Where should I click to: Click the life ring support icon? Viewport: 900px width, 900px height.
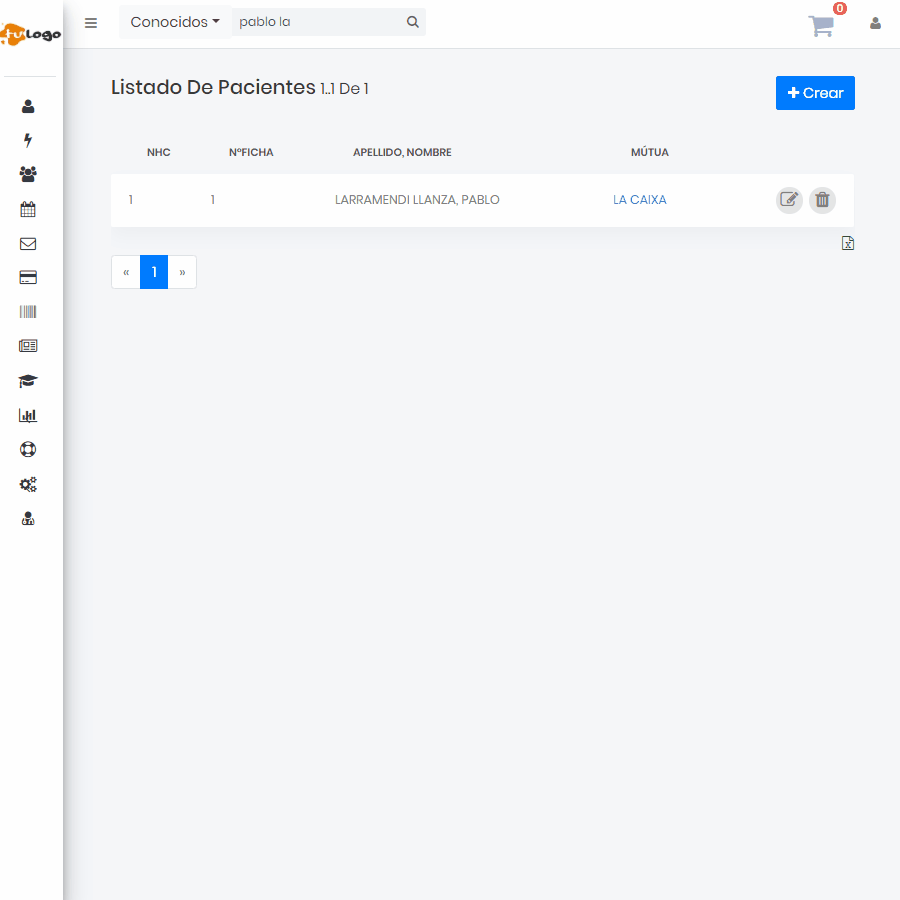[28, 450]
